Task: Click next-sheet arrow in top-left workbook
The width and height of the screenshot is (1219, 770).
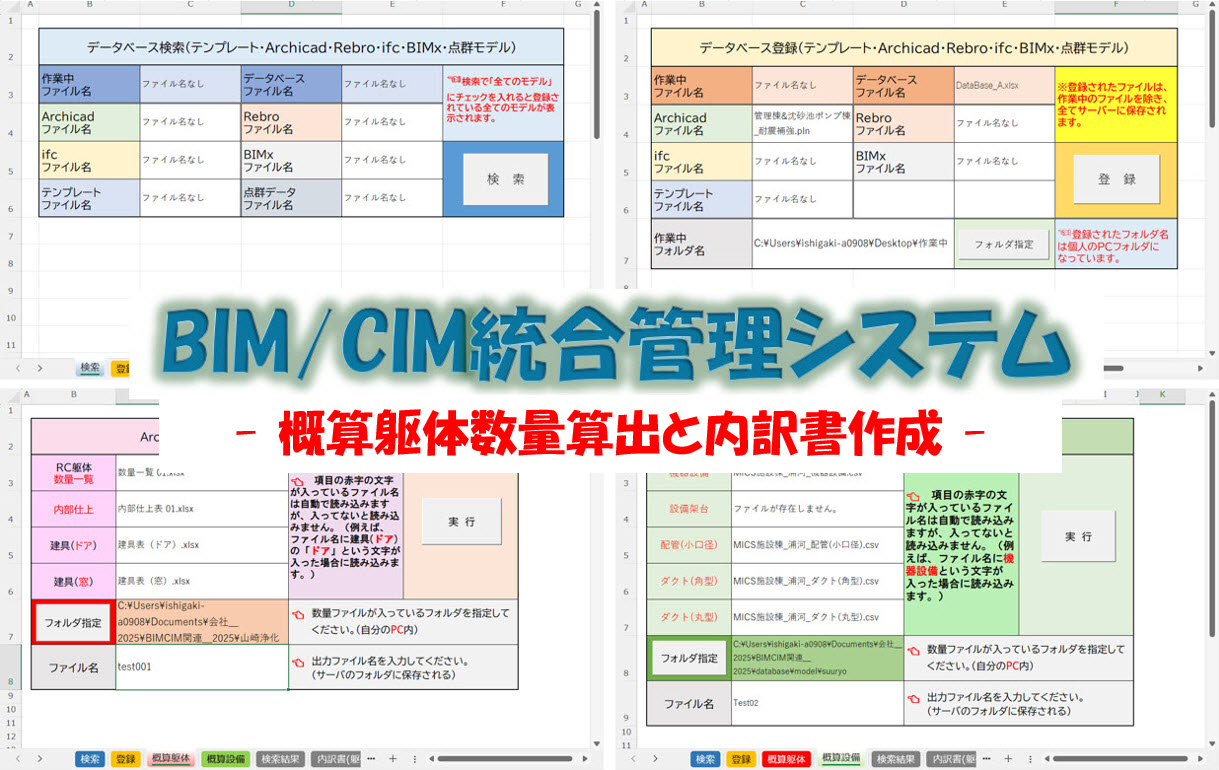Action: pyautogui.click(x=39, y=368)
